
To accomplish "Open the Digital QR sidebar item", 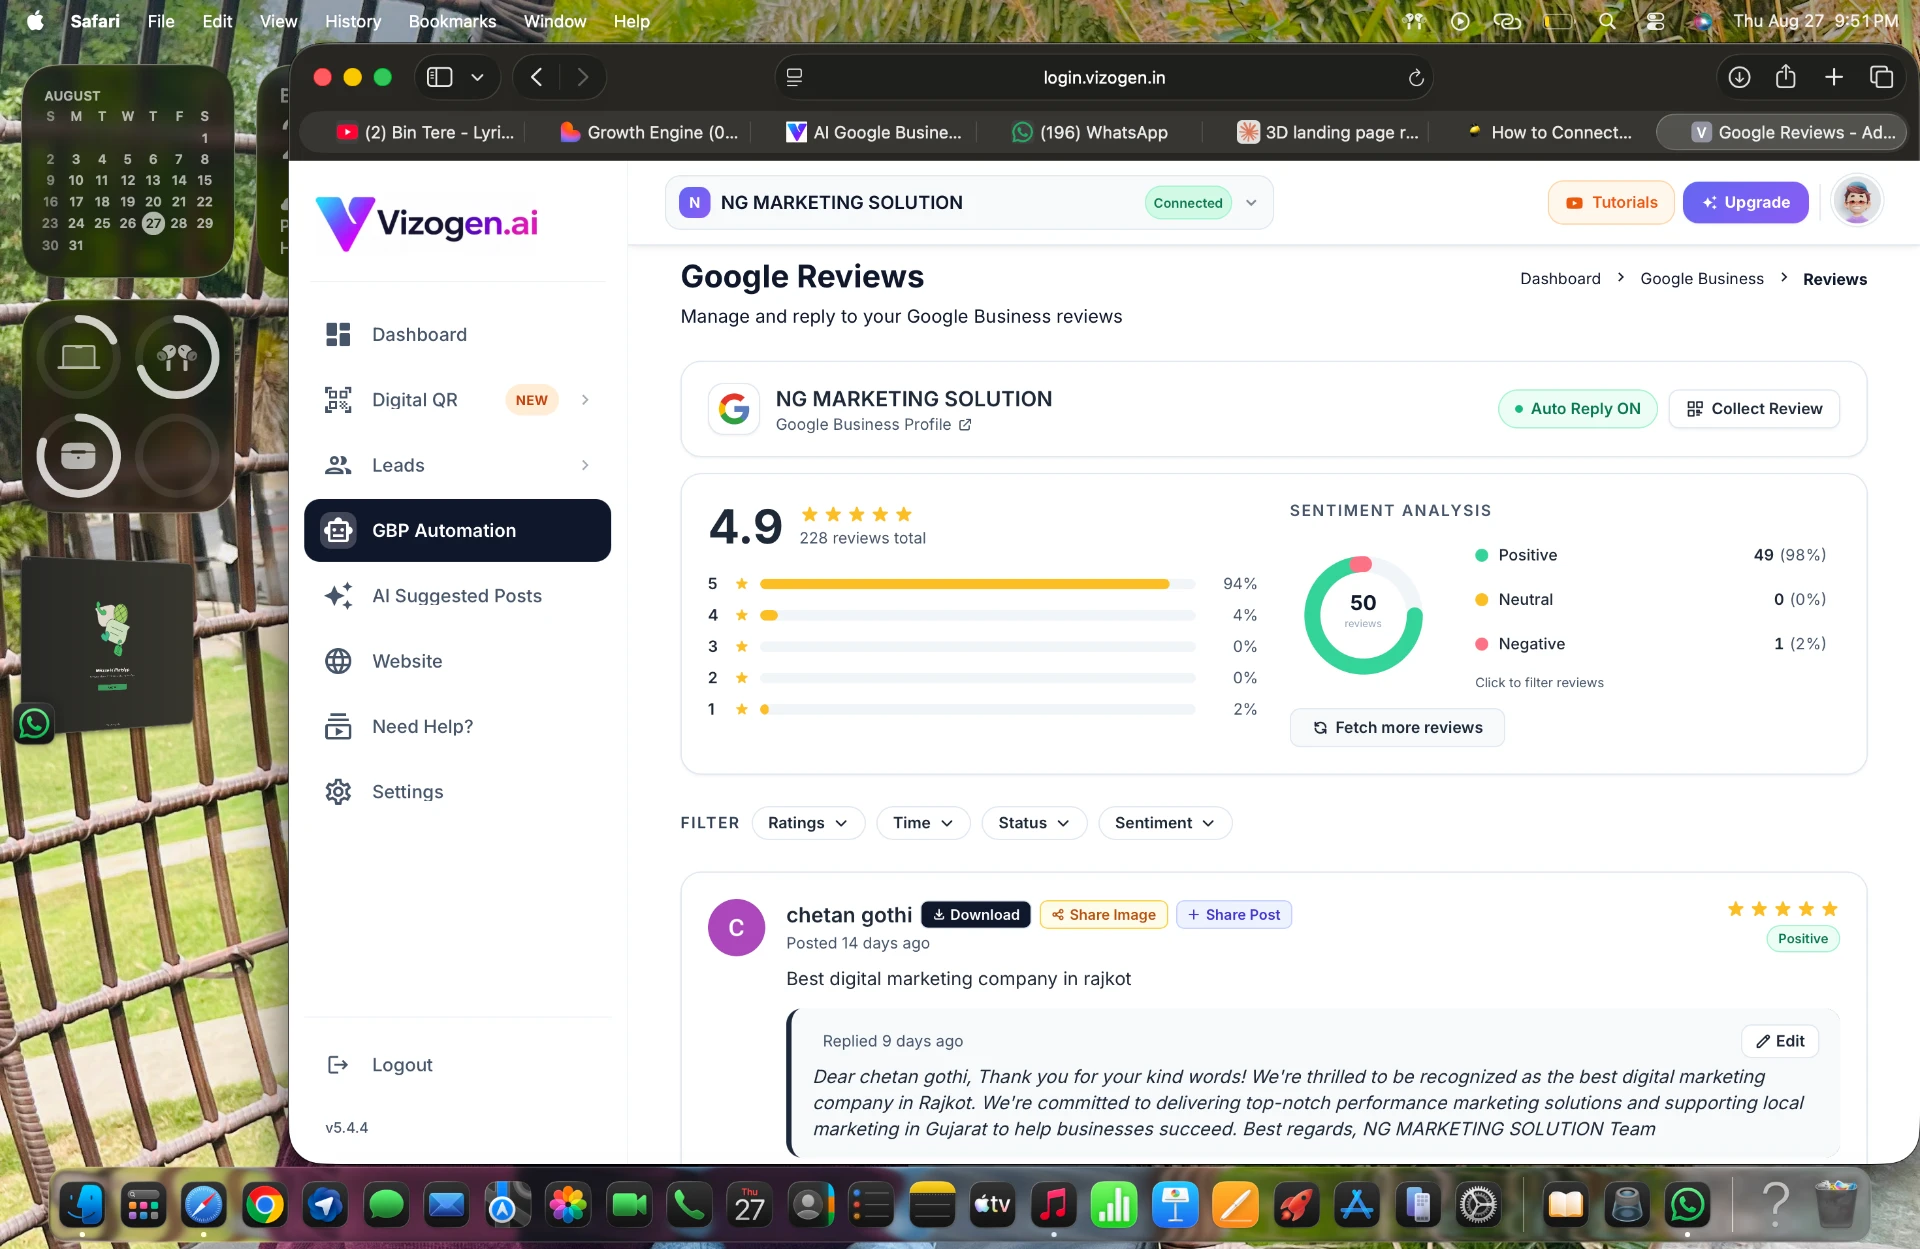I will coord(457,400).
